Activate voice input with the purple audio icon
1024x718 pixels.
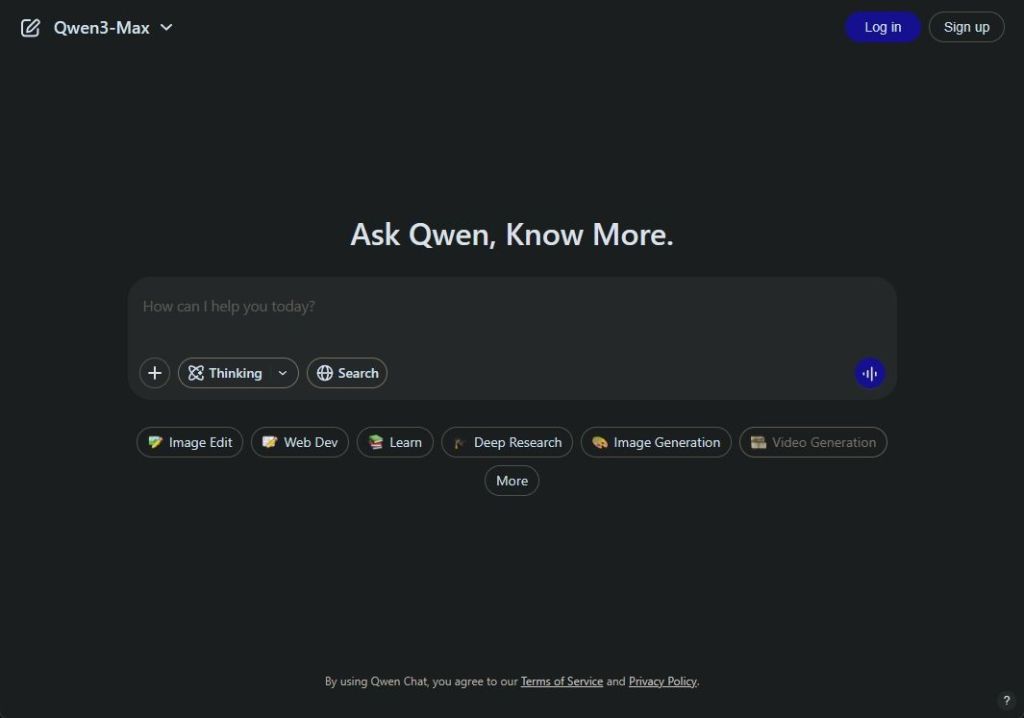tap(869, 372)
